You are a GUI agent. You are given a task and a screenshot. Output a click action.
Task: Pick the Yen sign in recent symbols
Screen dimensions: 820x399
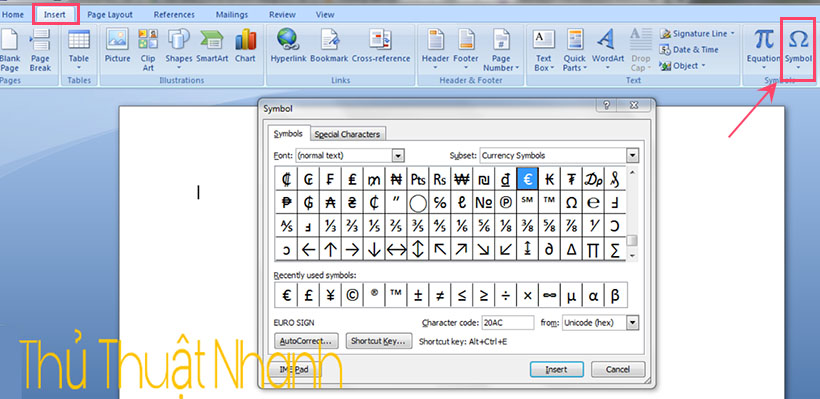click(x=330, y=295)
